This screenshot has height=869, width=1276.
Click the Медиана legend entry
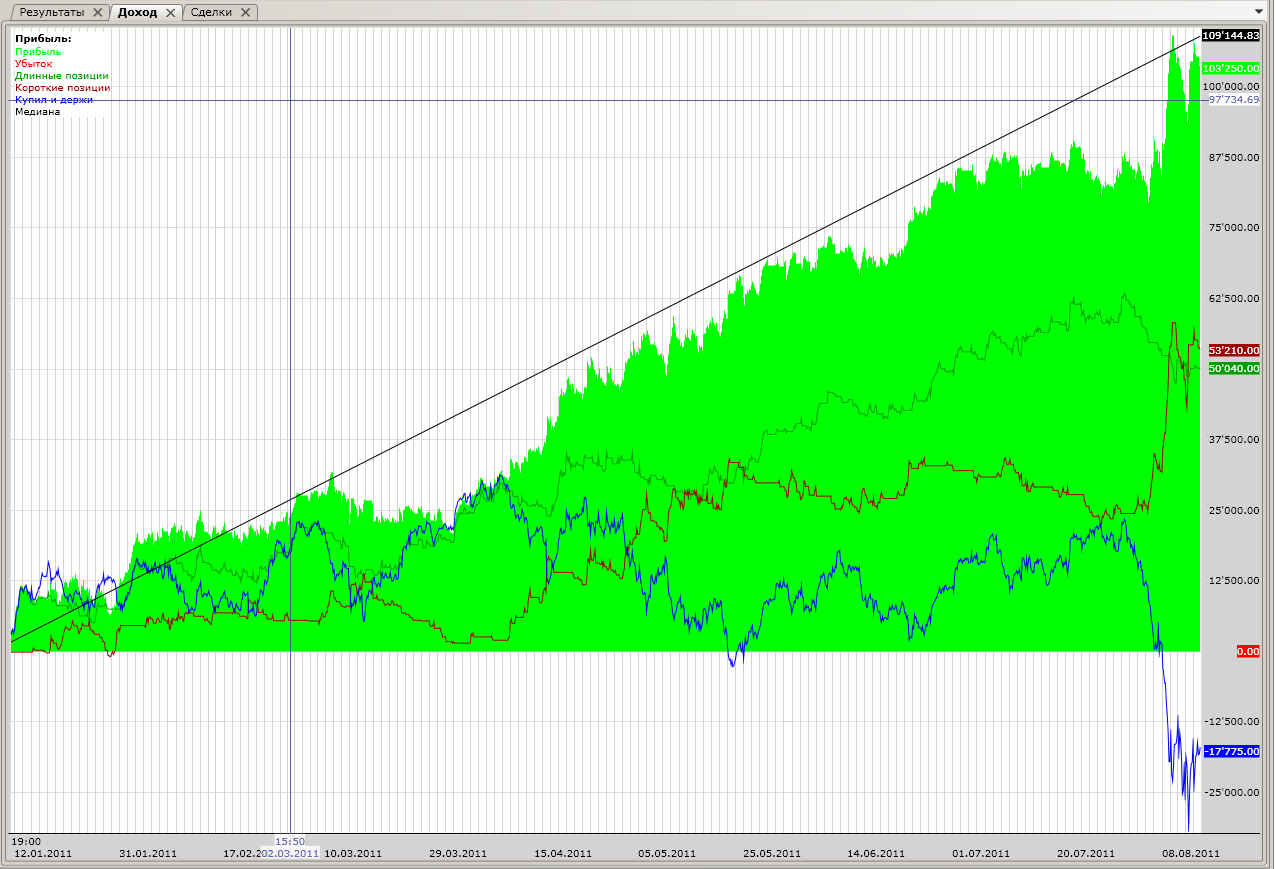[x=37, y=112]
